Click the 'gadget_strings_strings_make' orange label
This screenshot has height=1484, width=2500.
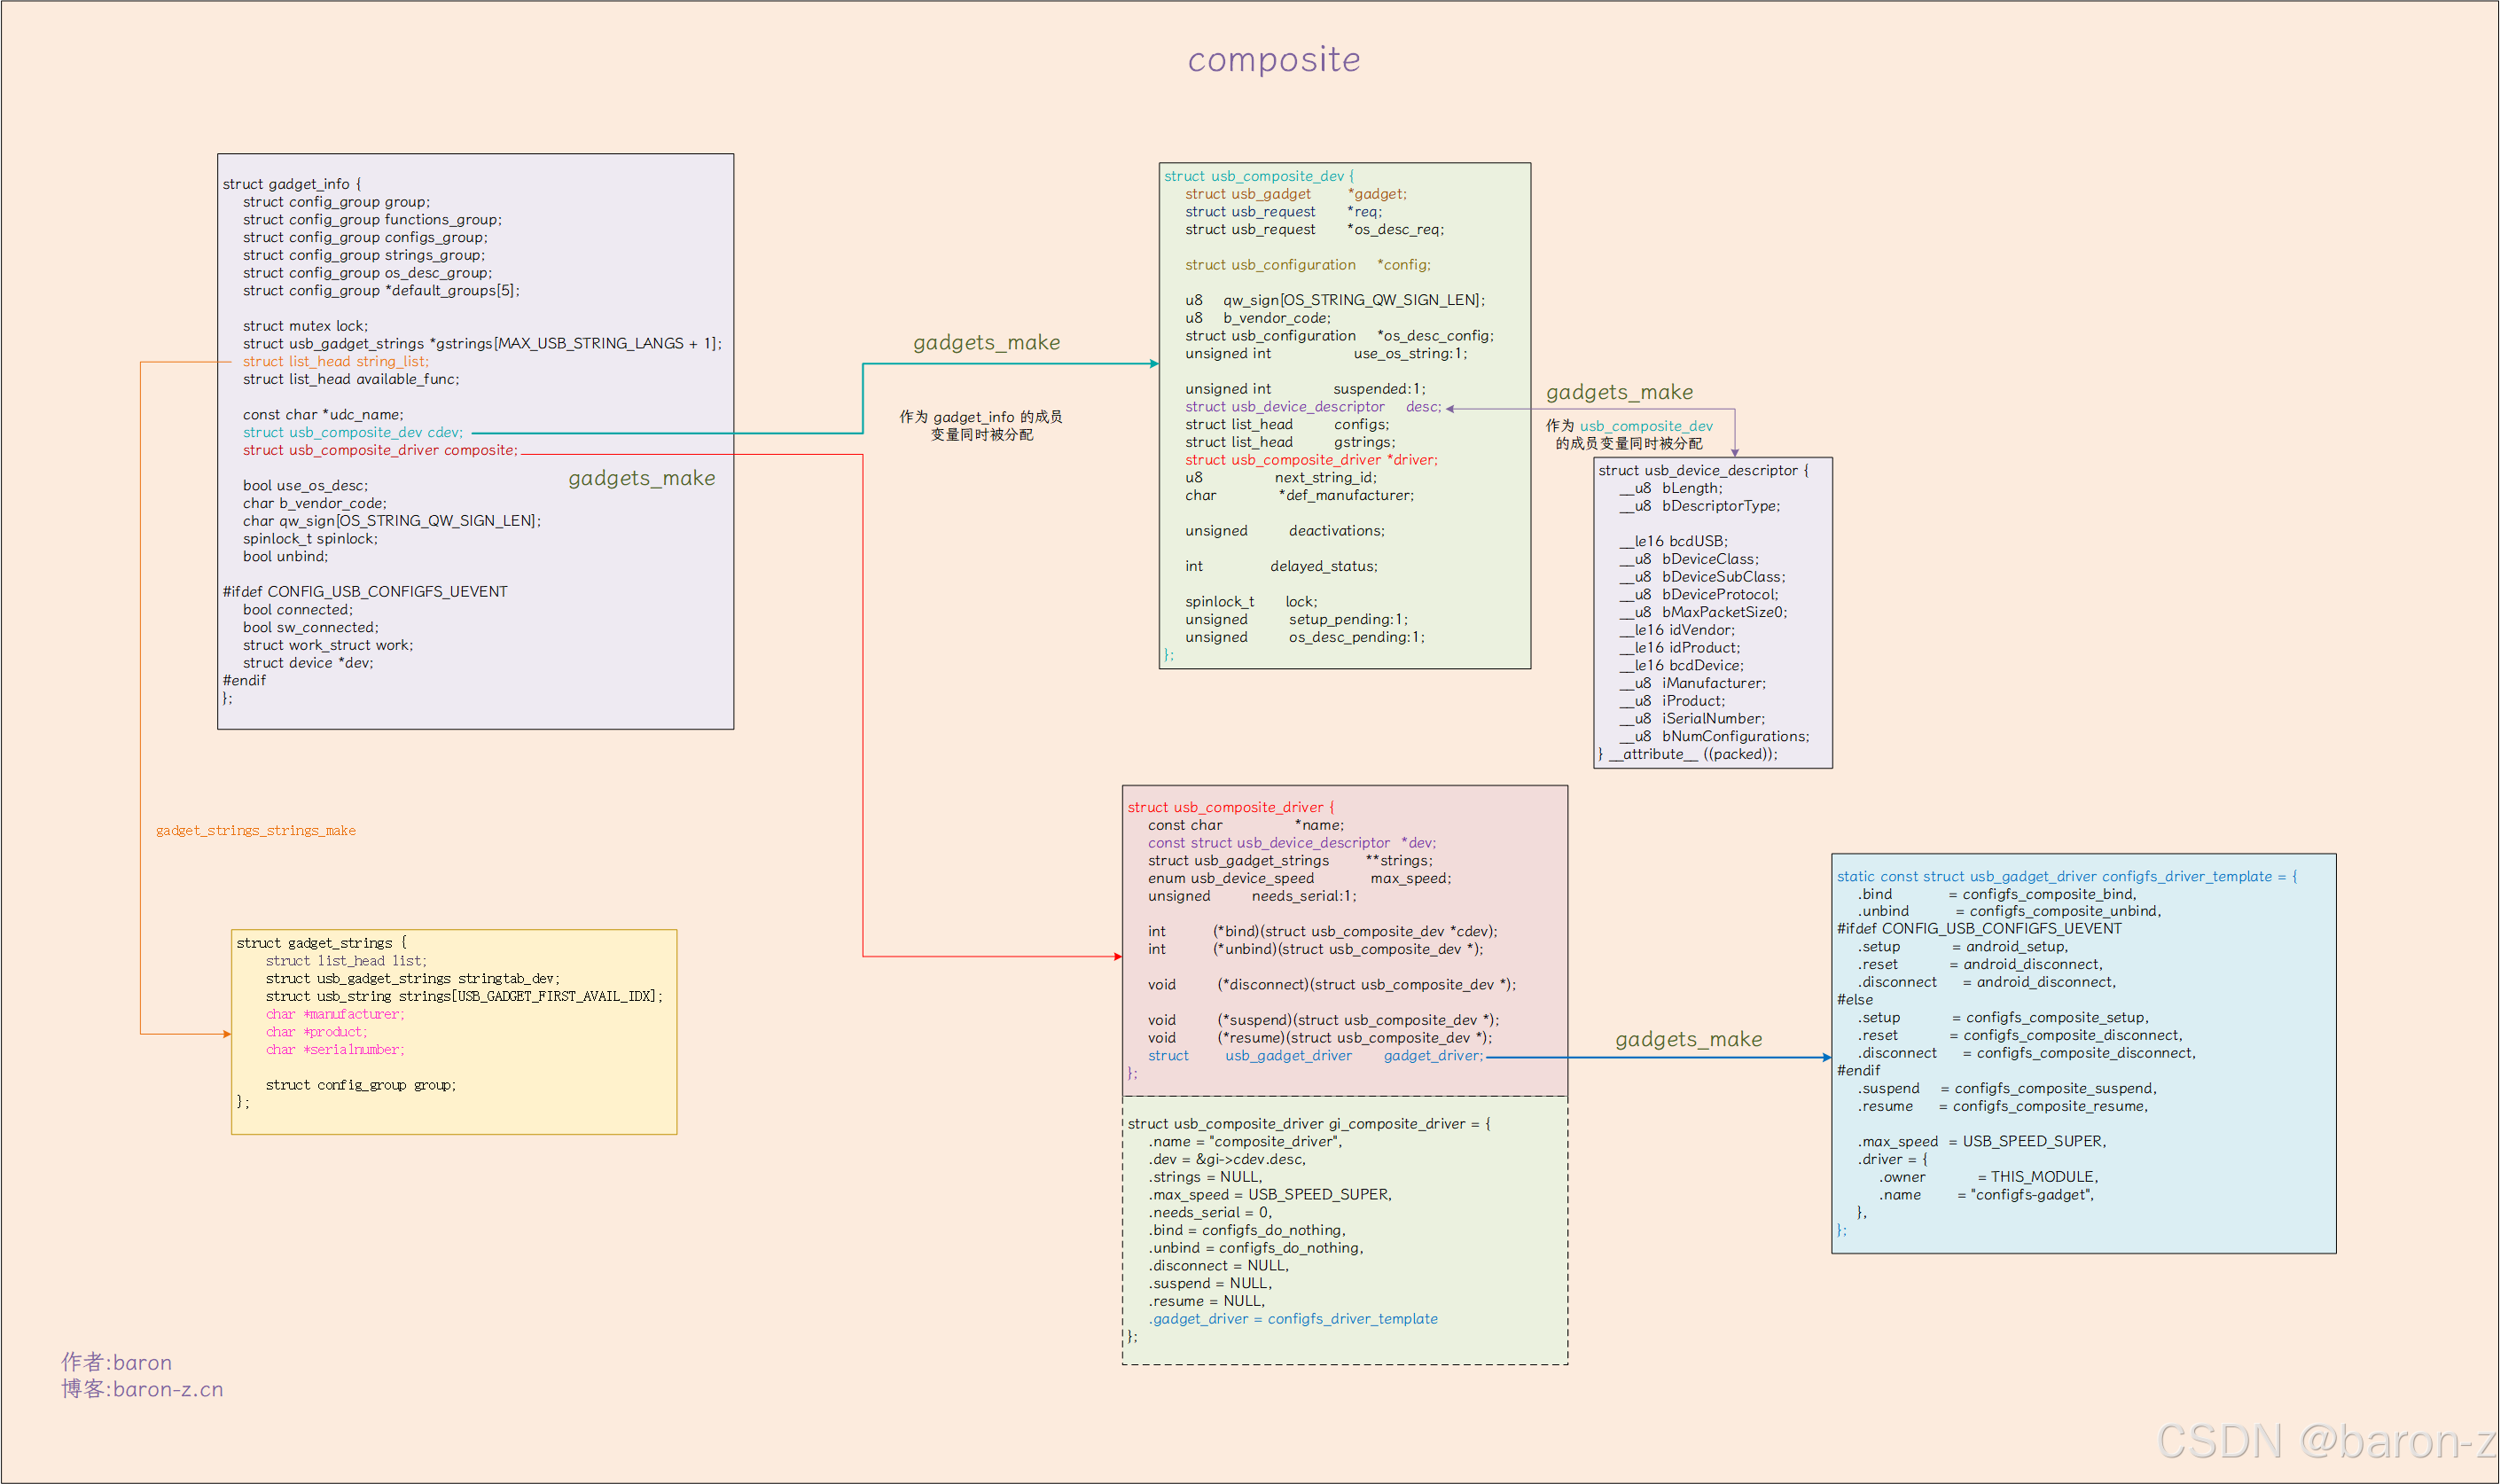(x=255, y=831)
